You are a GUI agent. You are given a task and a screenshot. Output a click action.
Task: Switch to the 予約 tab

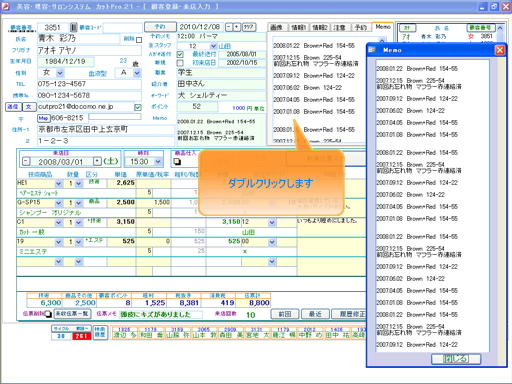tap(361, 27)
